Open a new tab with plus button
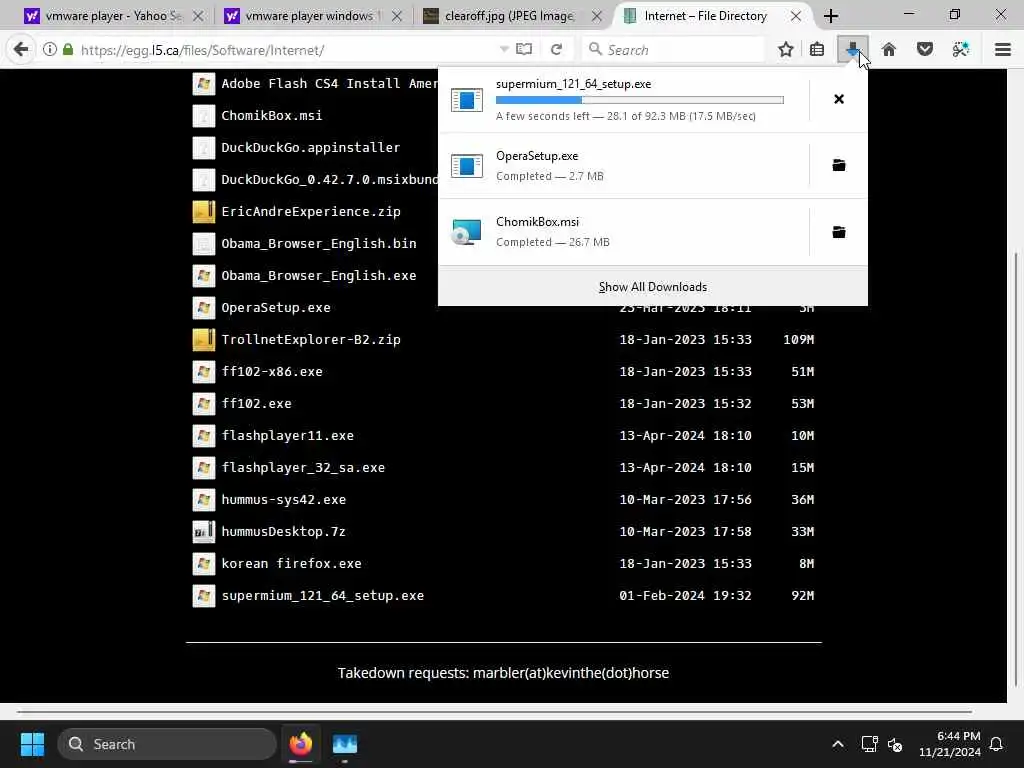Viewport: 1024px width, 768px height. [x=831, y=16]
